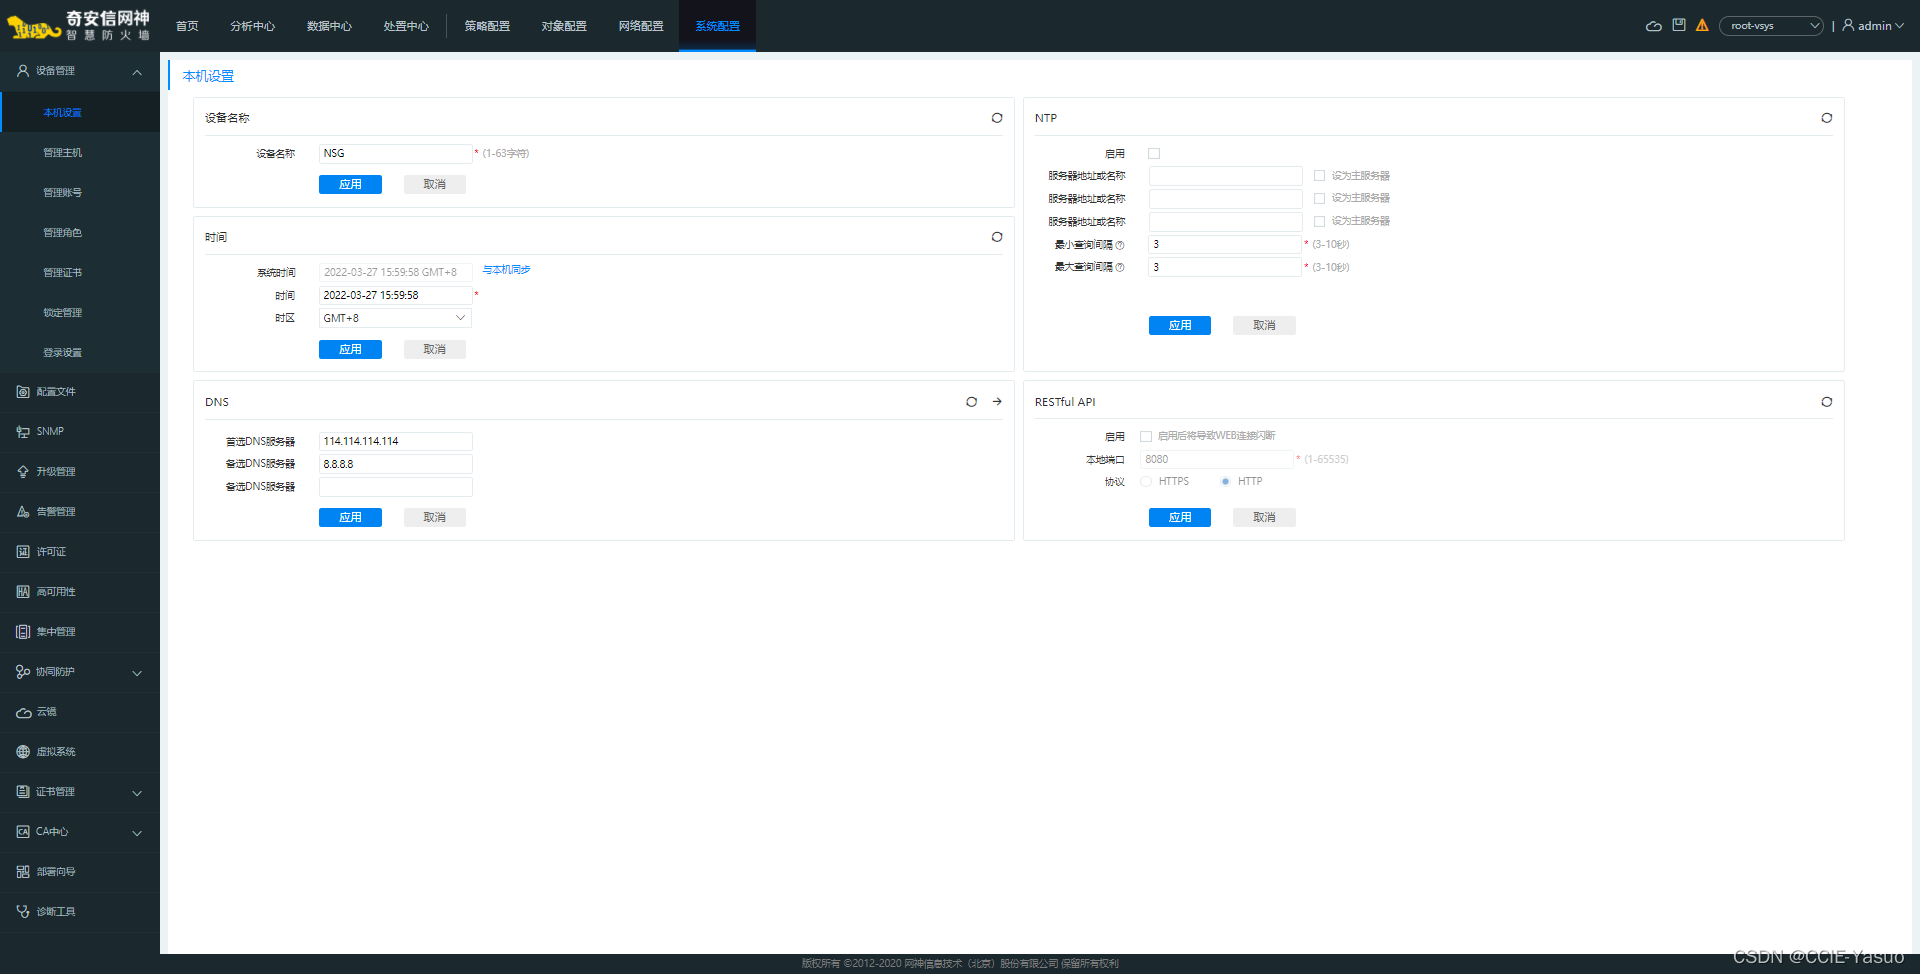
Task: Click the 高可用性 sidebar icon
Action: click(23, 592)
